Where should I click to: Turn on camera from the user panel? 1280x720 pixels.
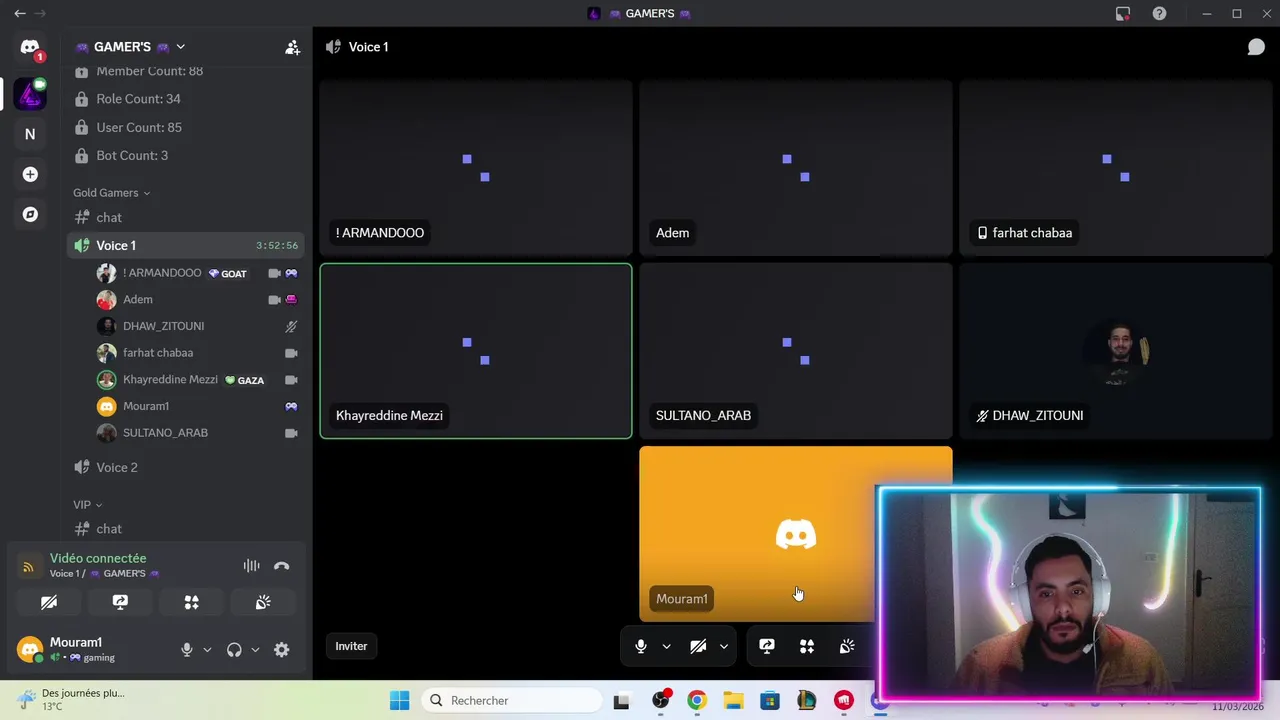[x=48, y=602]
